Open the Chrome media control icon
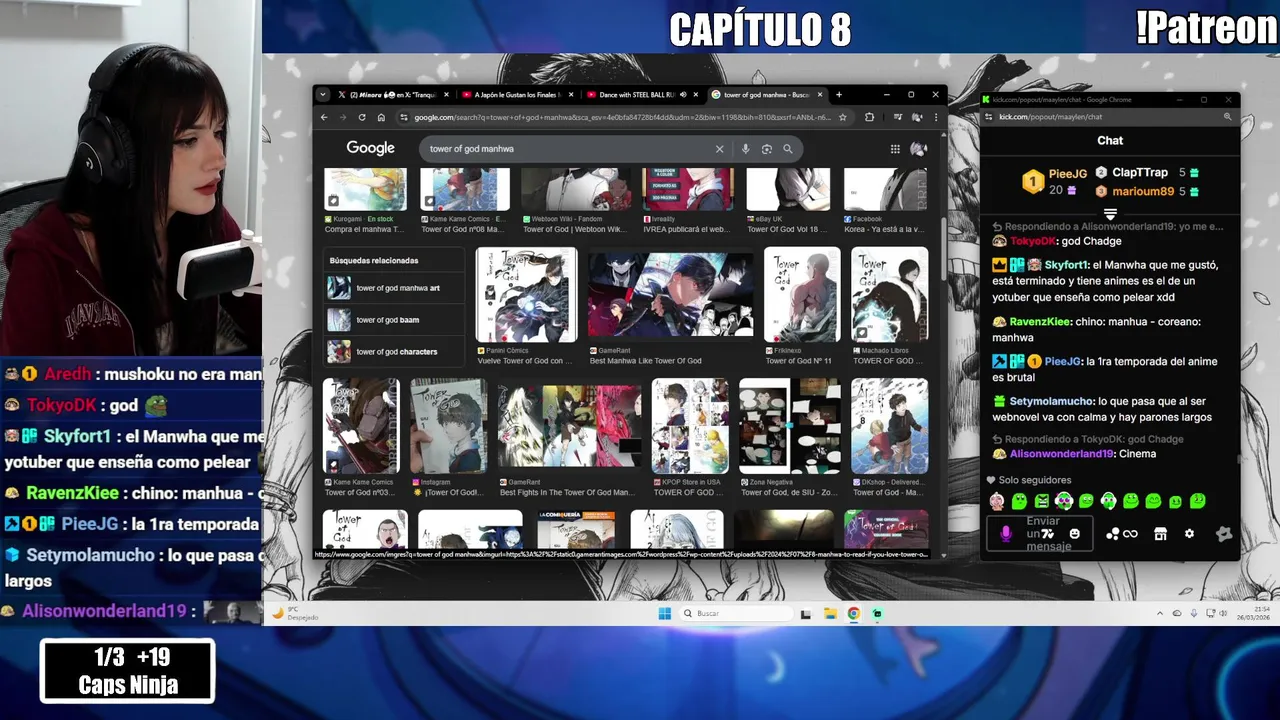This screenshot has width=1280, height=720. [897, 117]
